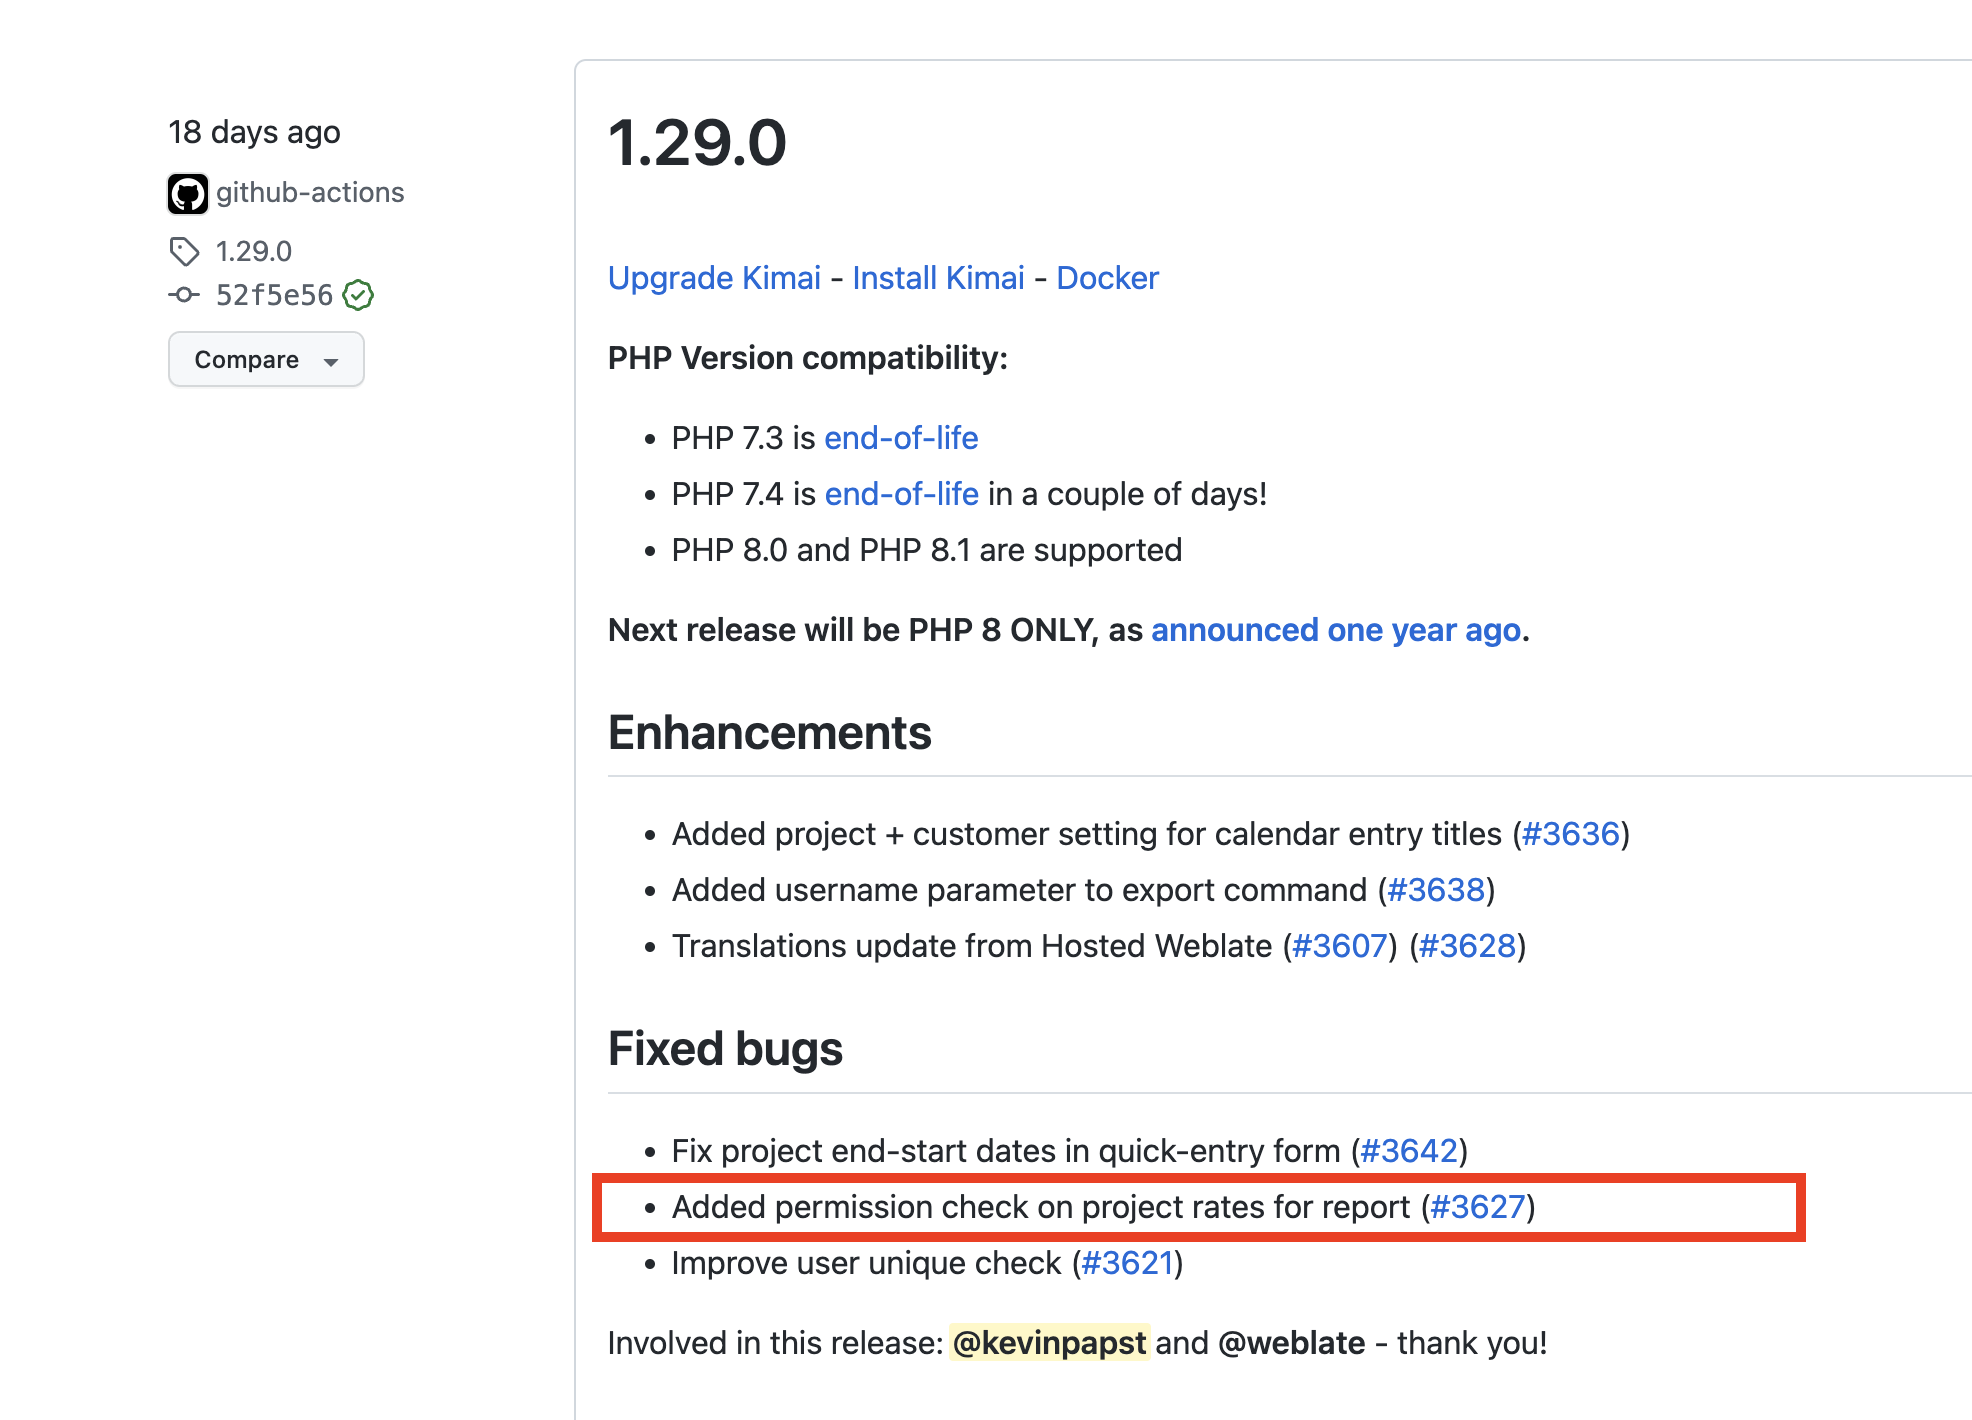Image resolution: width=1972 pixels, height=1420 pixels.
Task: Click the commit icon beside 52f5e56
Action: [184, 295]
